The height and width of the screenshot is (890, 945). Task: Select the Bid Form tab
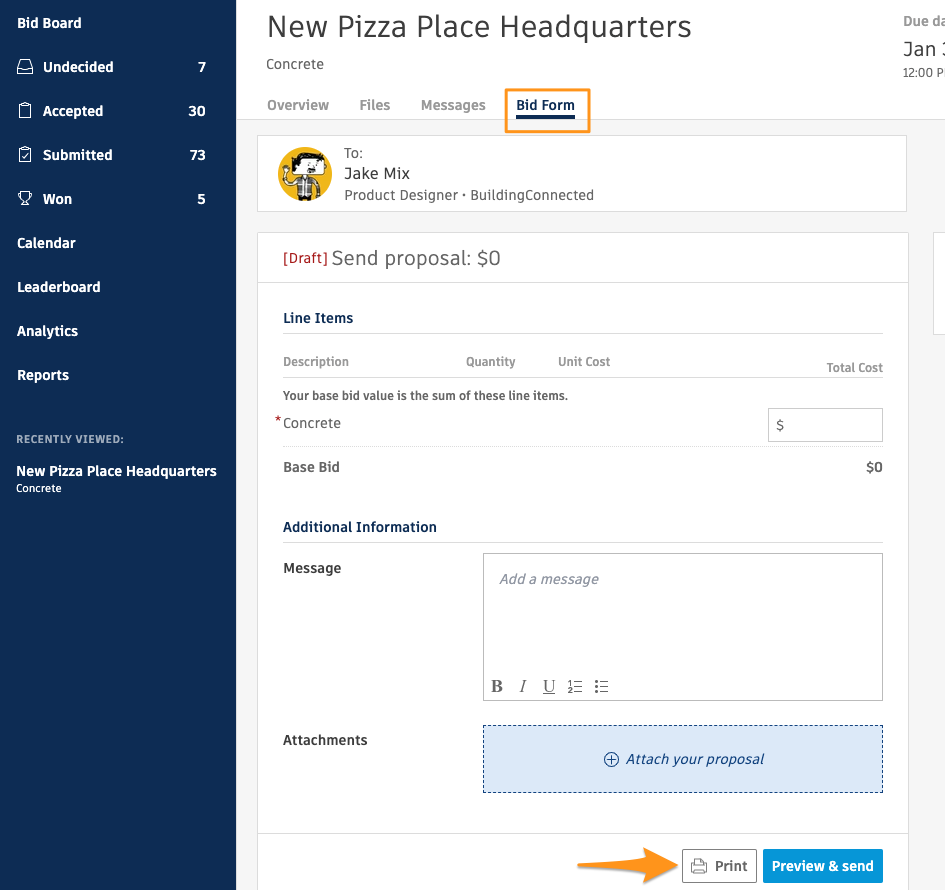[x=545, y=105]
